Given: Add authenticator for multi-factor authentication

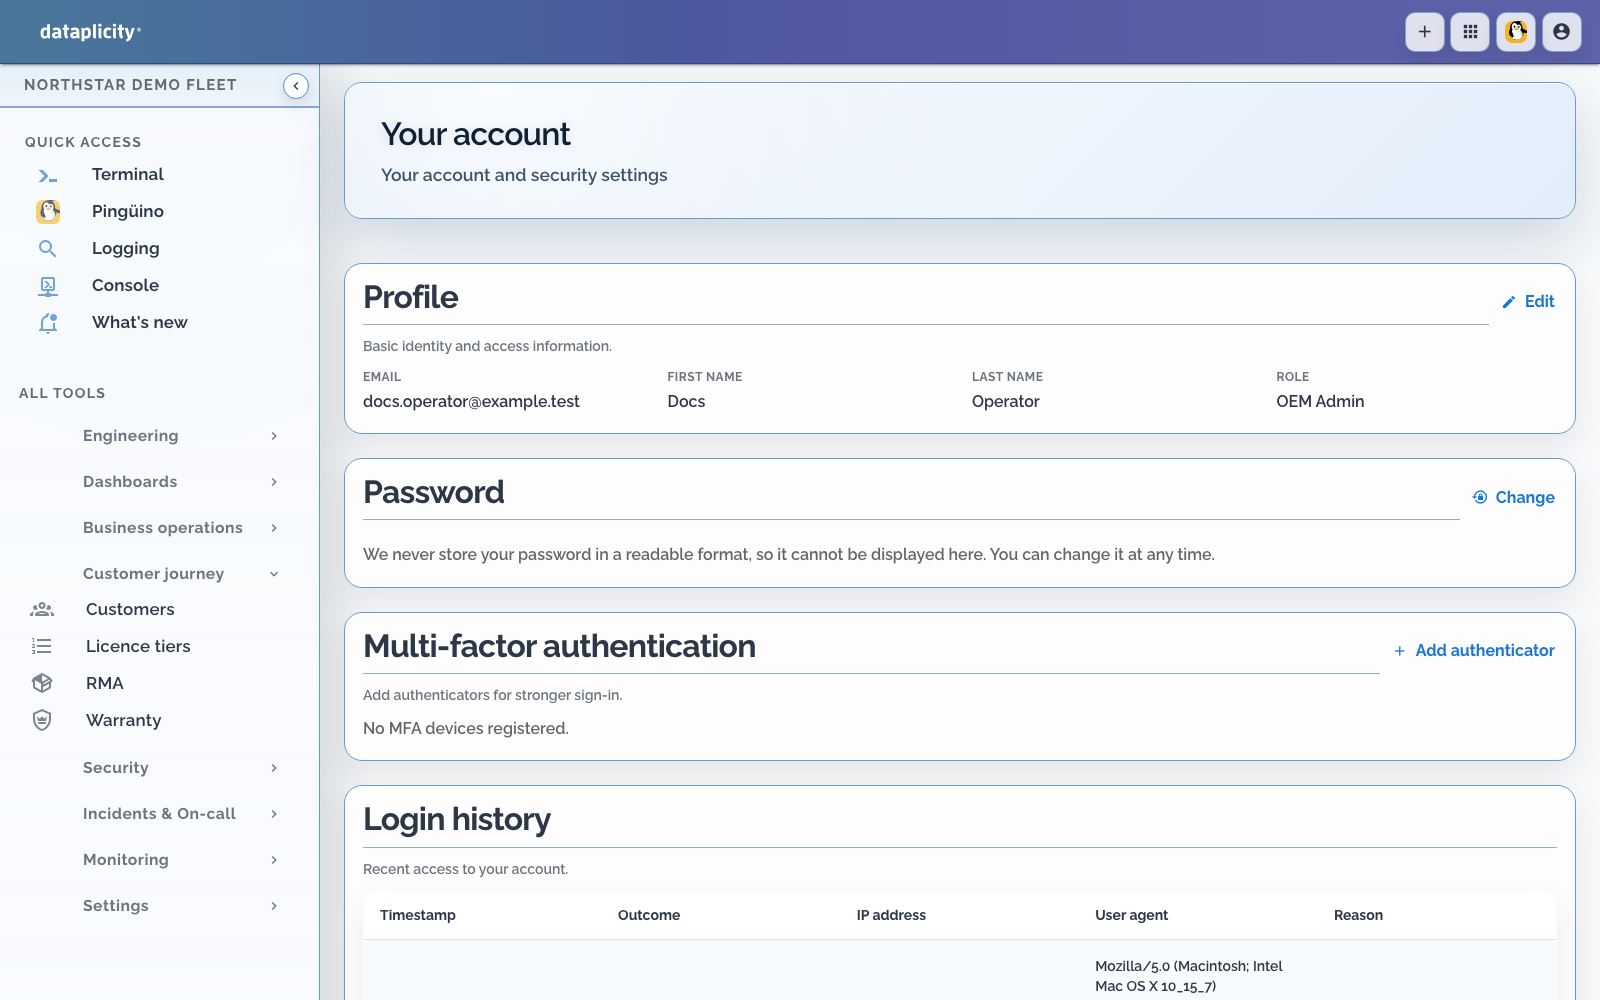Looking at the screenshot, I should click(1474, 650).
